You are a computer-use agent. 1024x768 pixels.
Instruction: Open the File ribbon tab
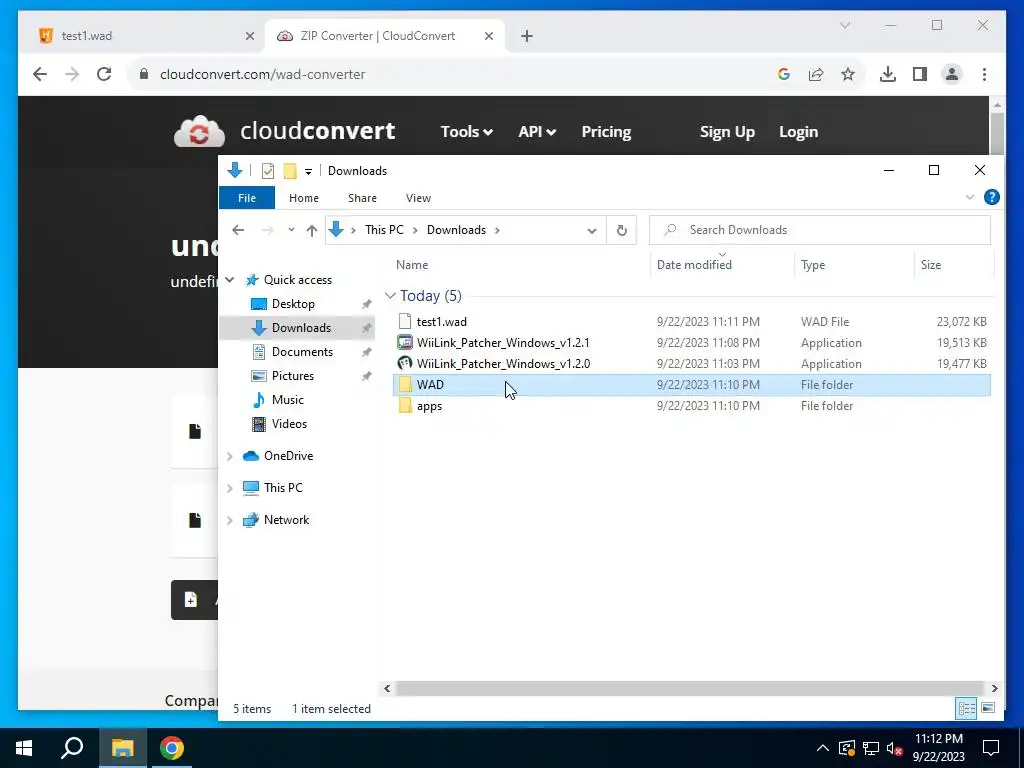247,198
